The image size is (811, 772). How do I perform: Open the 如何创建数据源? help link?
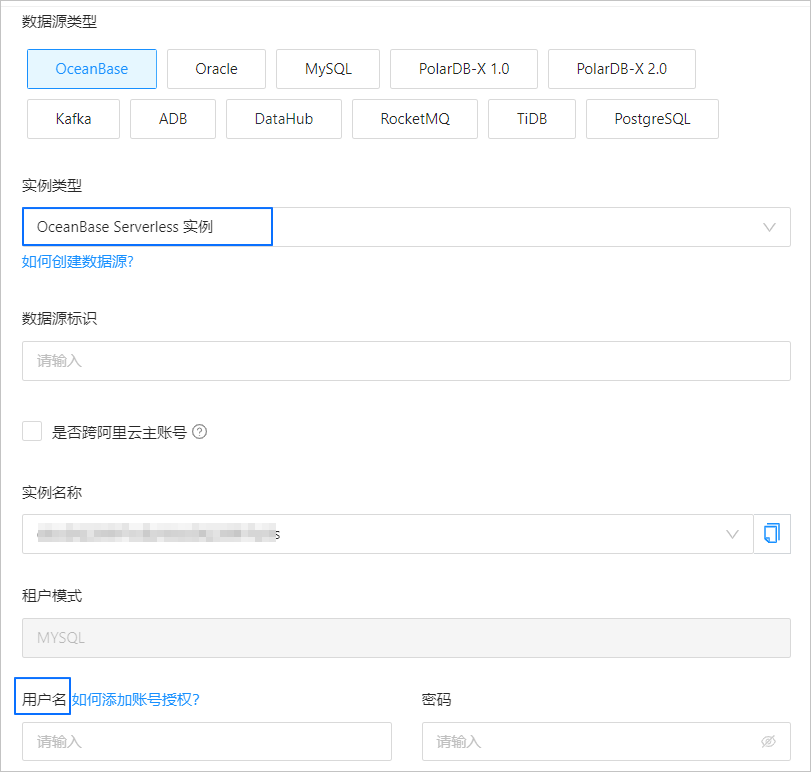tap(78, 262)
